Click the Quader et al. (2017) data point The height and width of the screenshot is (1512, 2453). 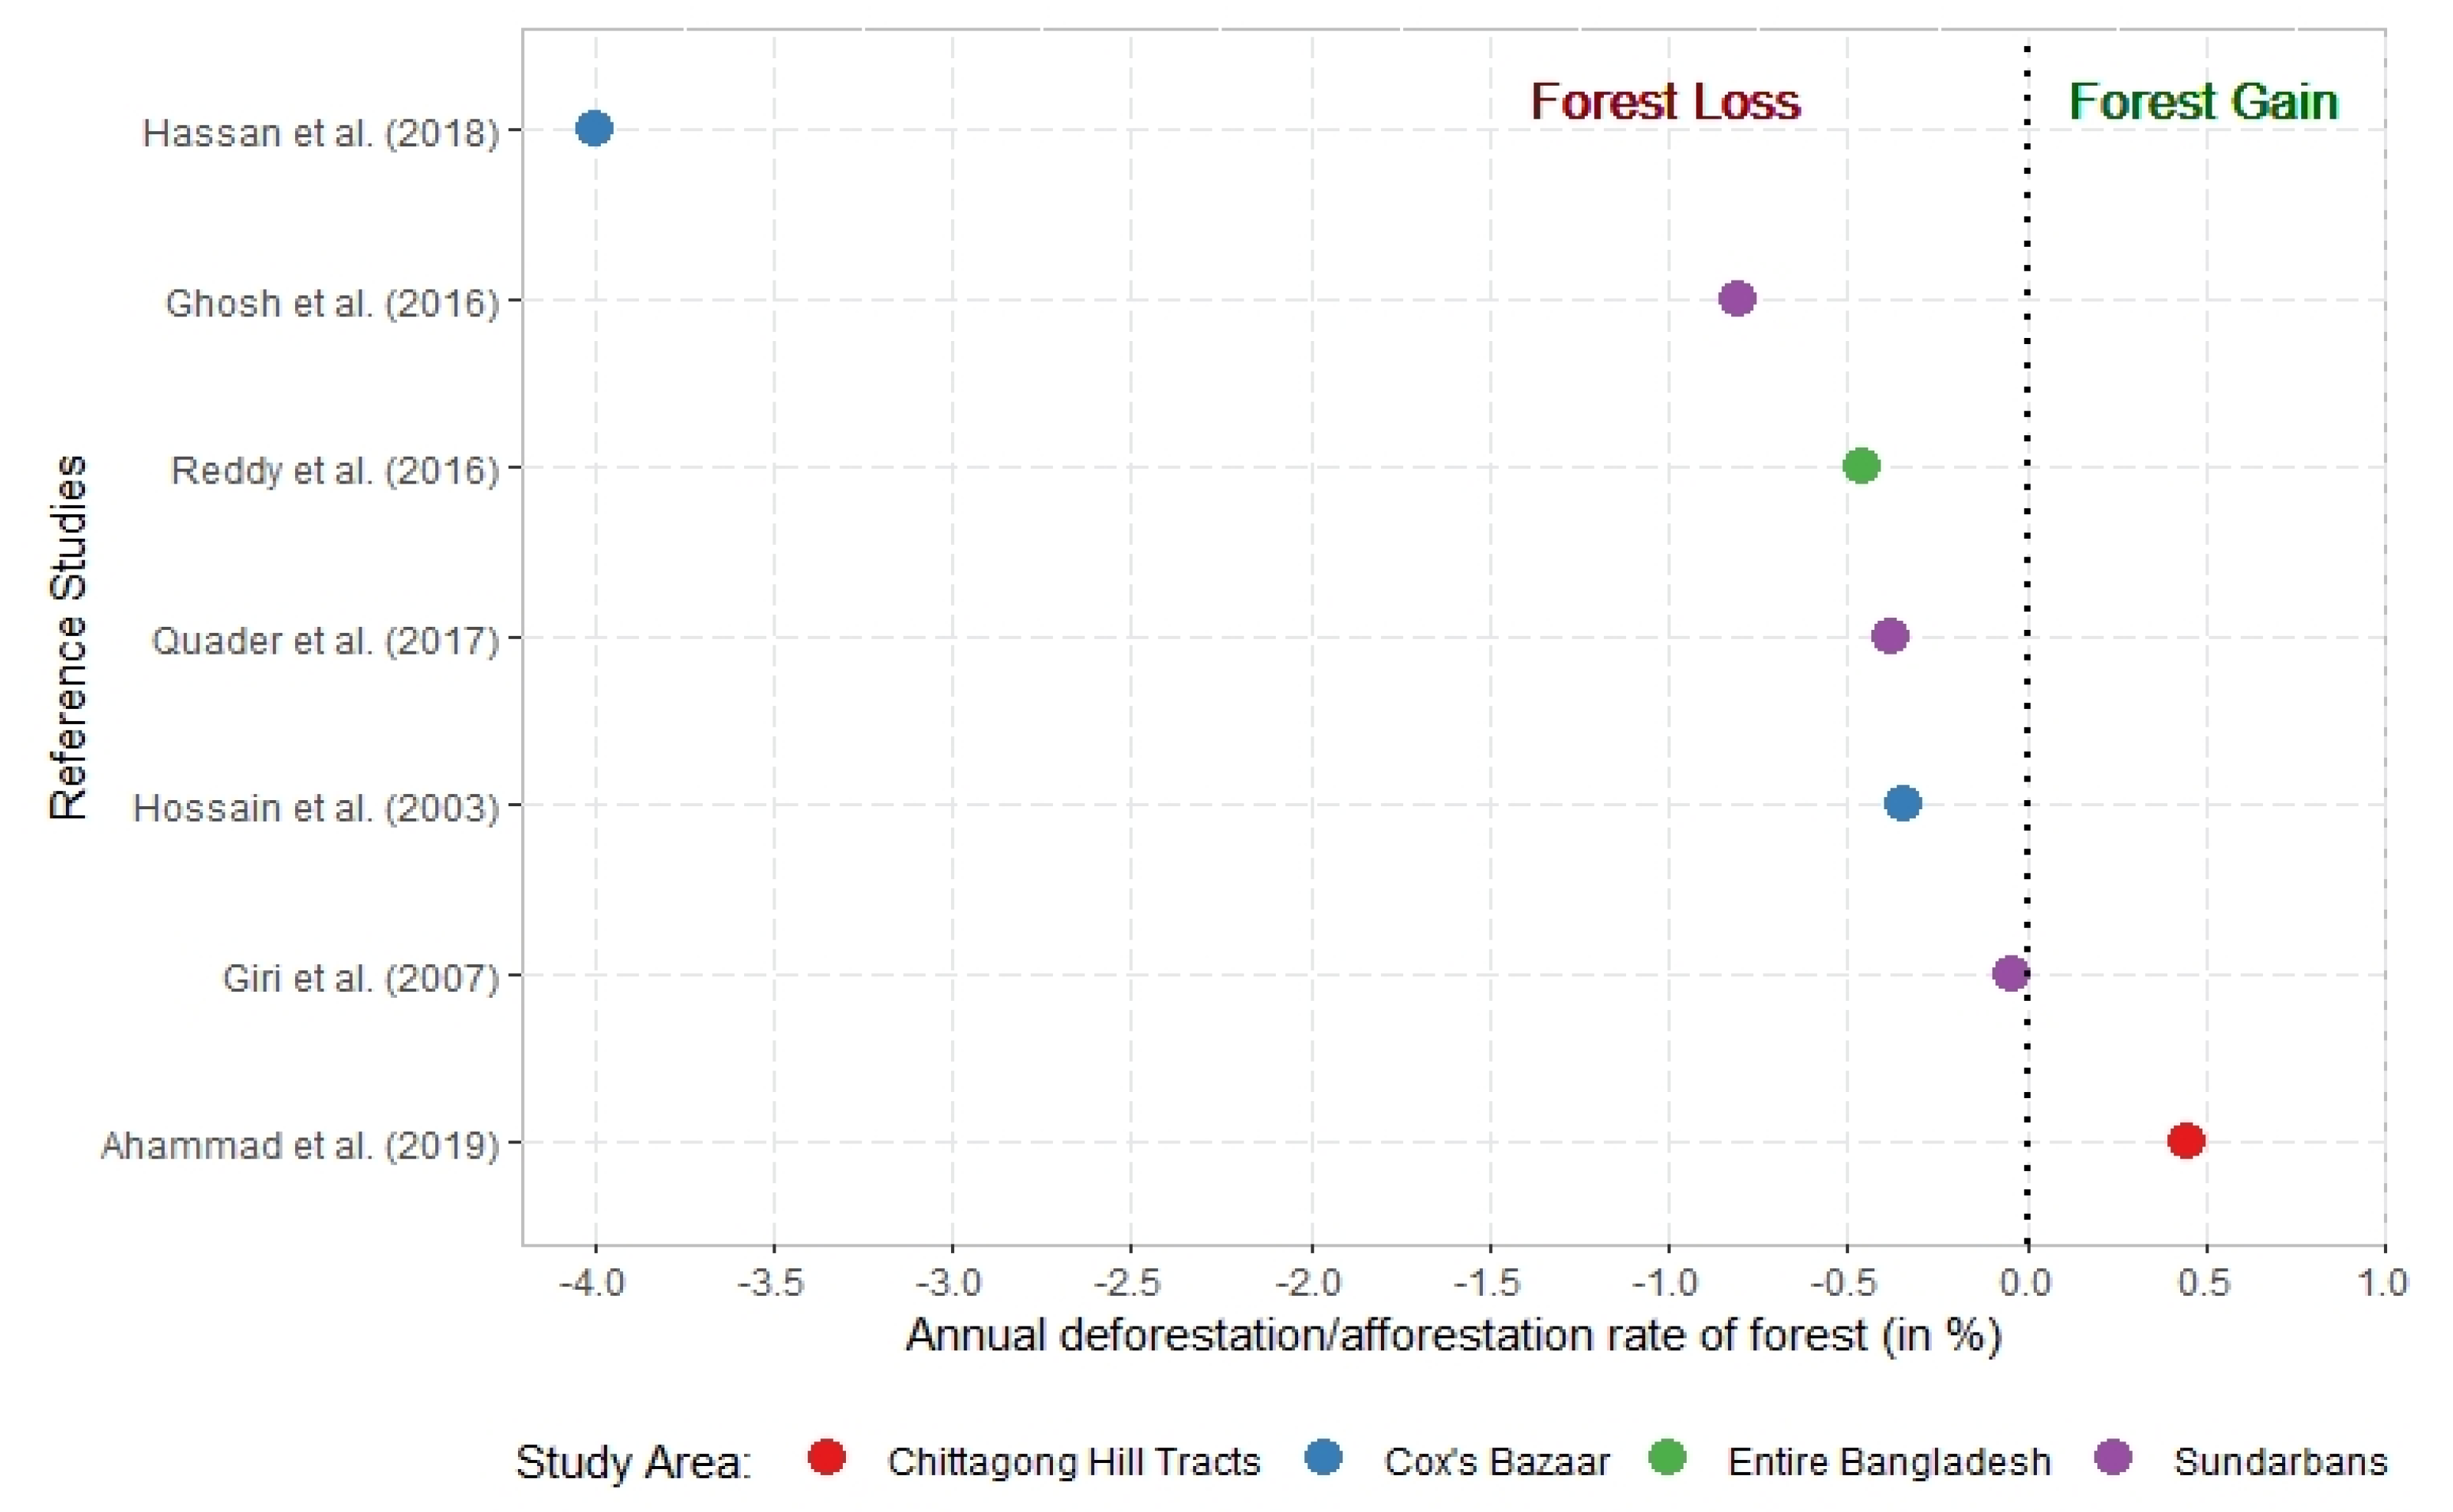point(1889,635)
